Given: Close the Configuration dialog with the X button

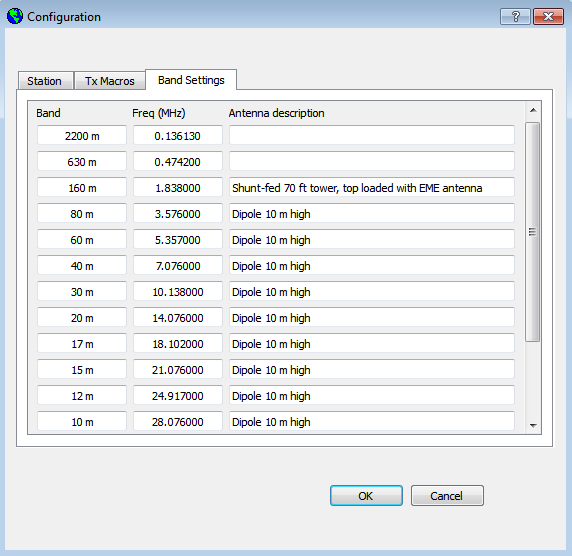Looking at the screenshot, I should click(x=548, y=17).
